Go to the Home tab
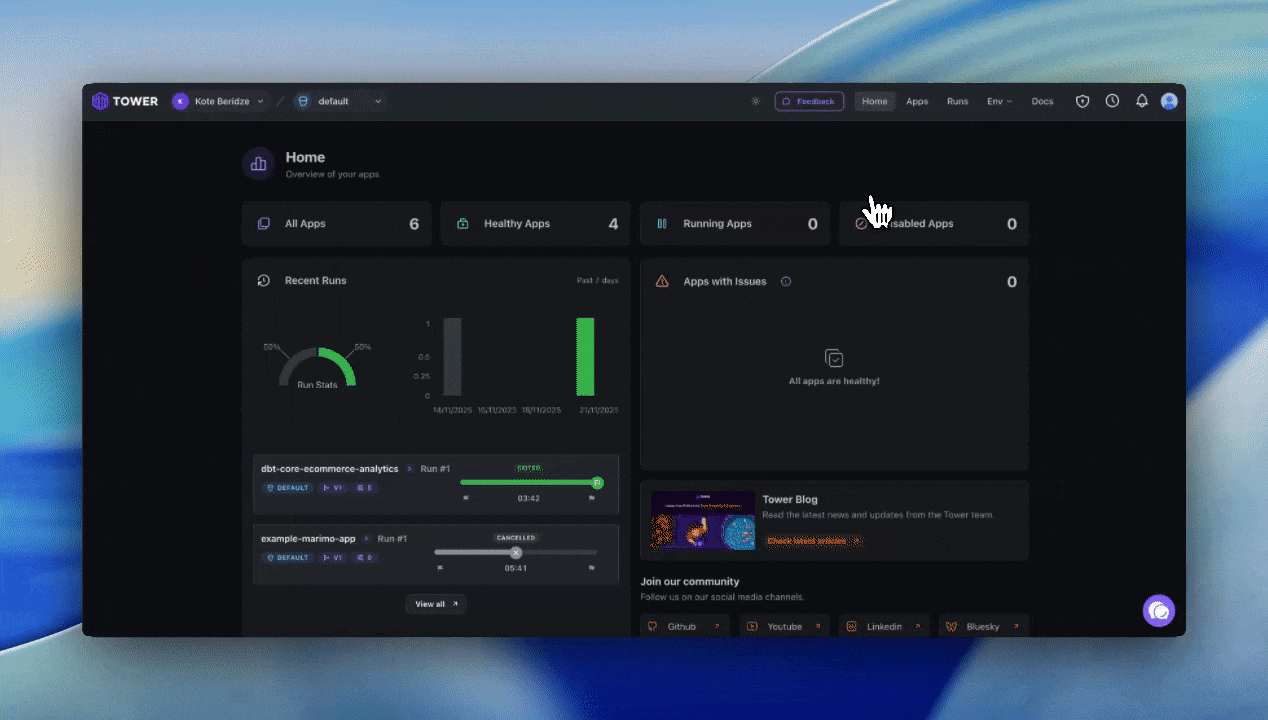This screenshot has width=1268, height=720. click(874, 101)
